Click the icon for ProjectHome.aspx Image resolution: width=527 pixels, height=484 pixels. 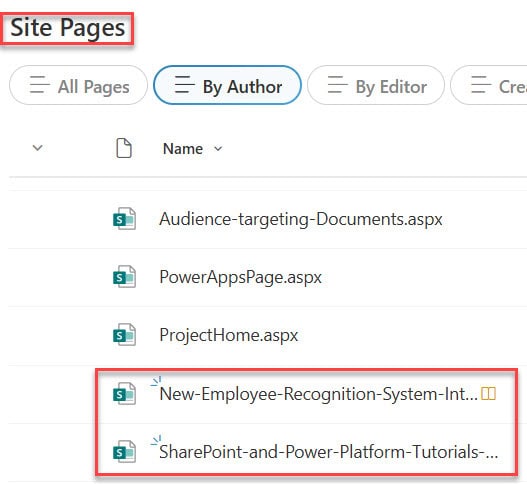click(x=124, y=335)
